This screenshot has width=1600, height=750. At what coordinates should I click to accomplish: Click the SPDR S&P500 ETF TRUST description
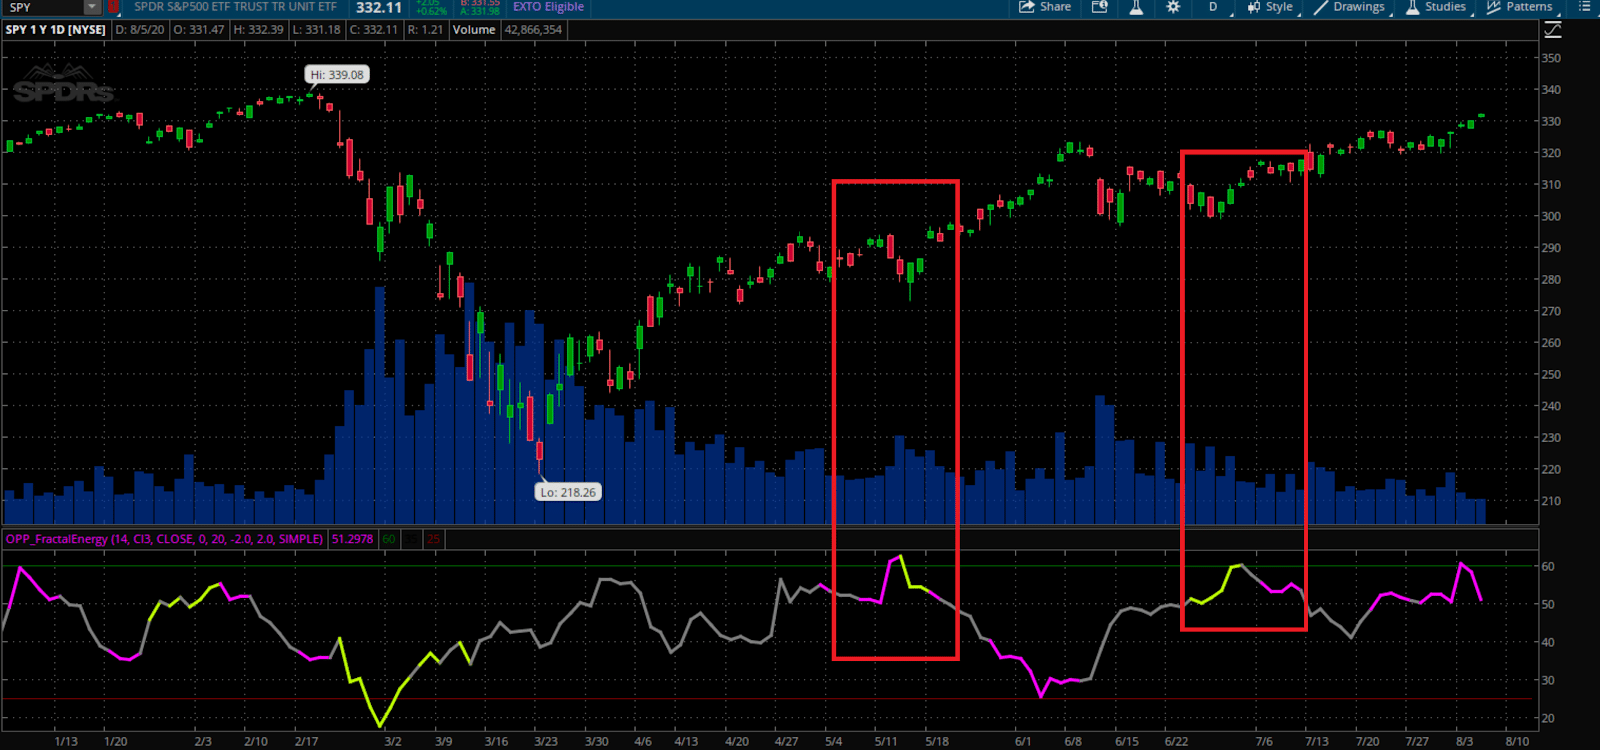pos(235,7)
